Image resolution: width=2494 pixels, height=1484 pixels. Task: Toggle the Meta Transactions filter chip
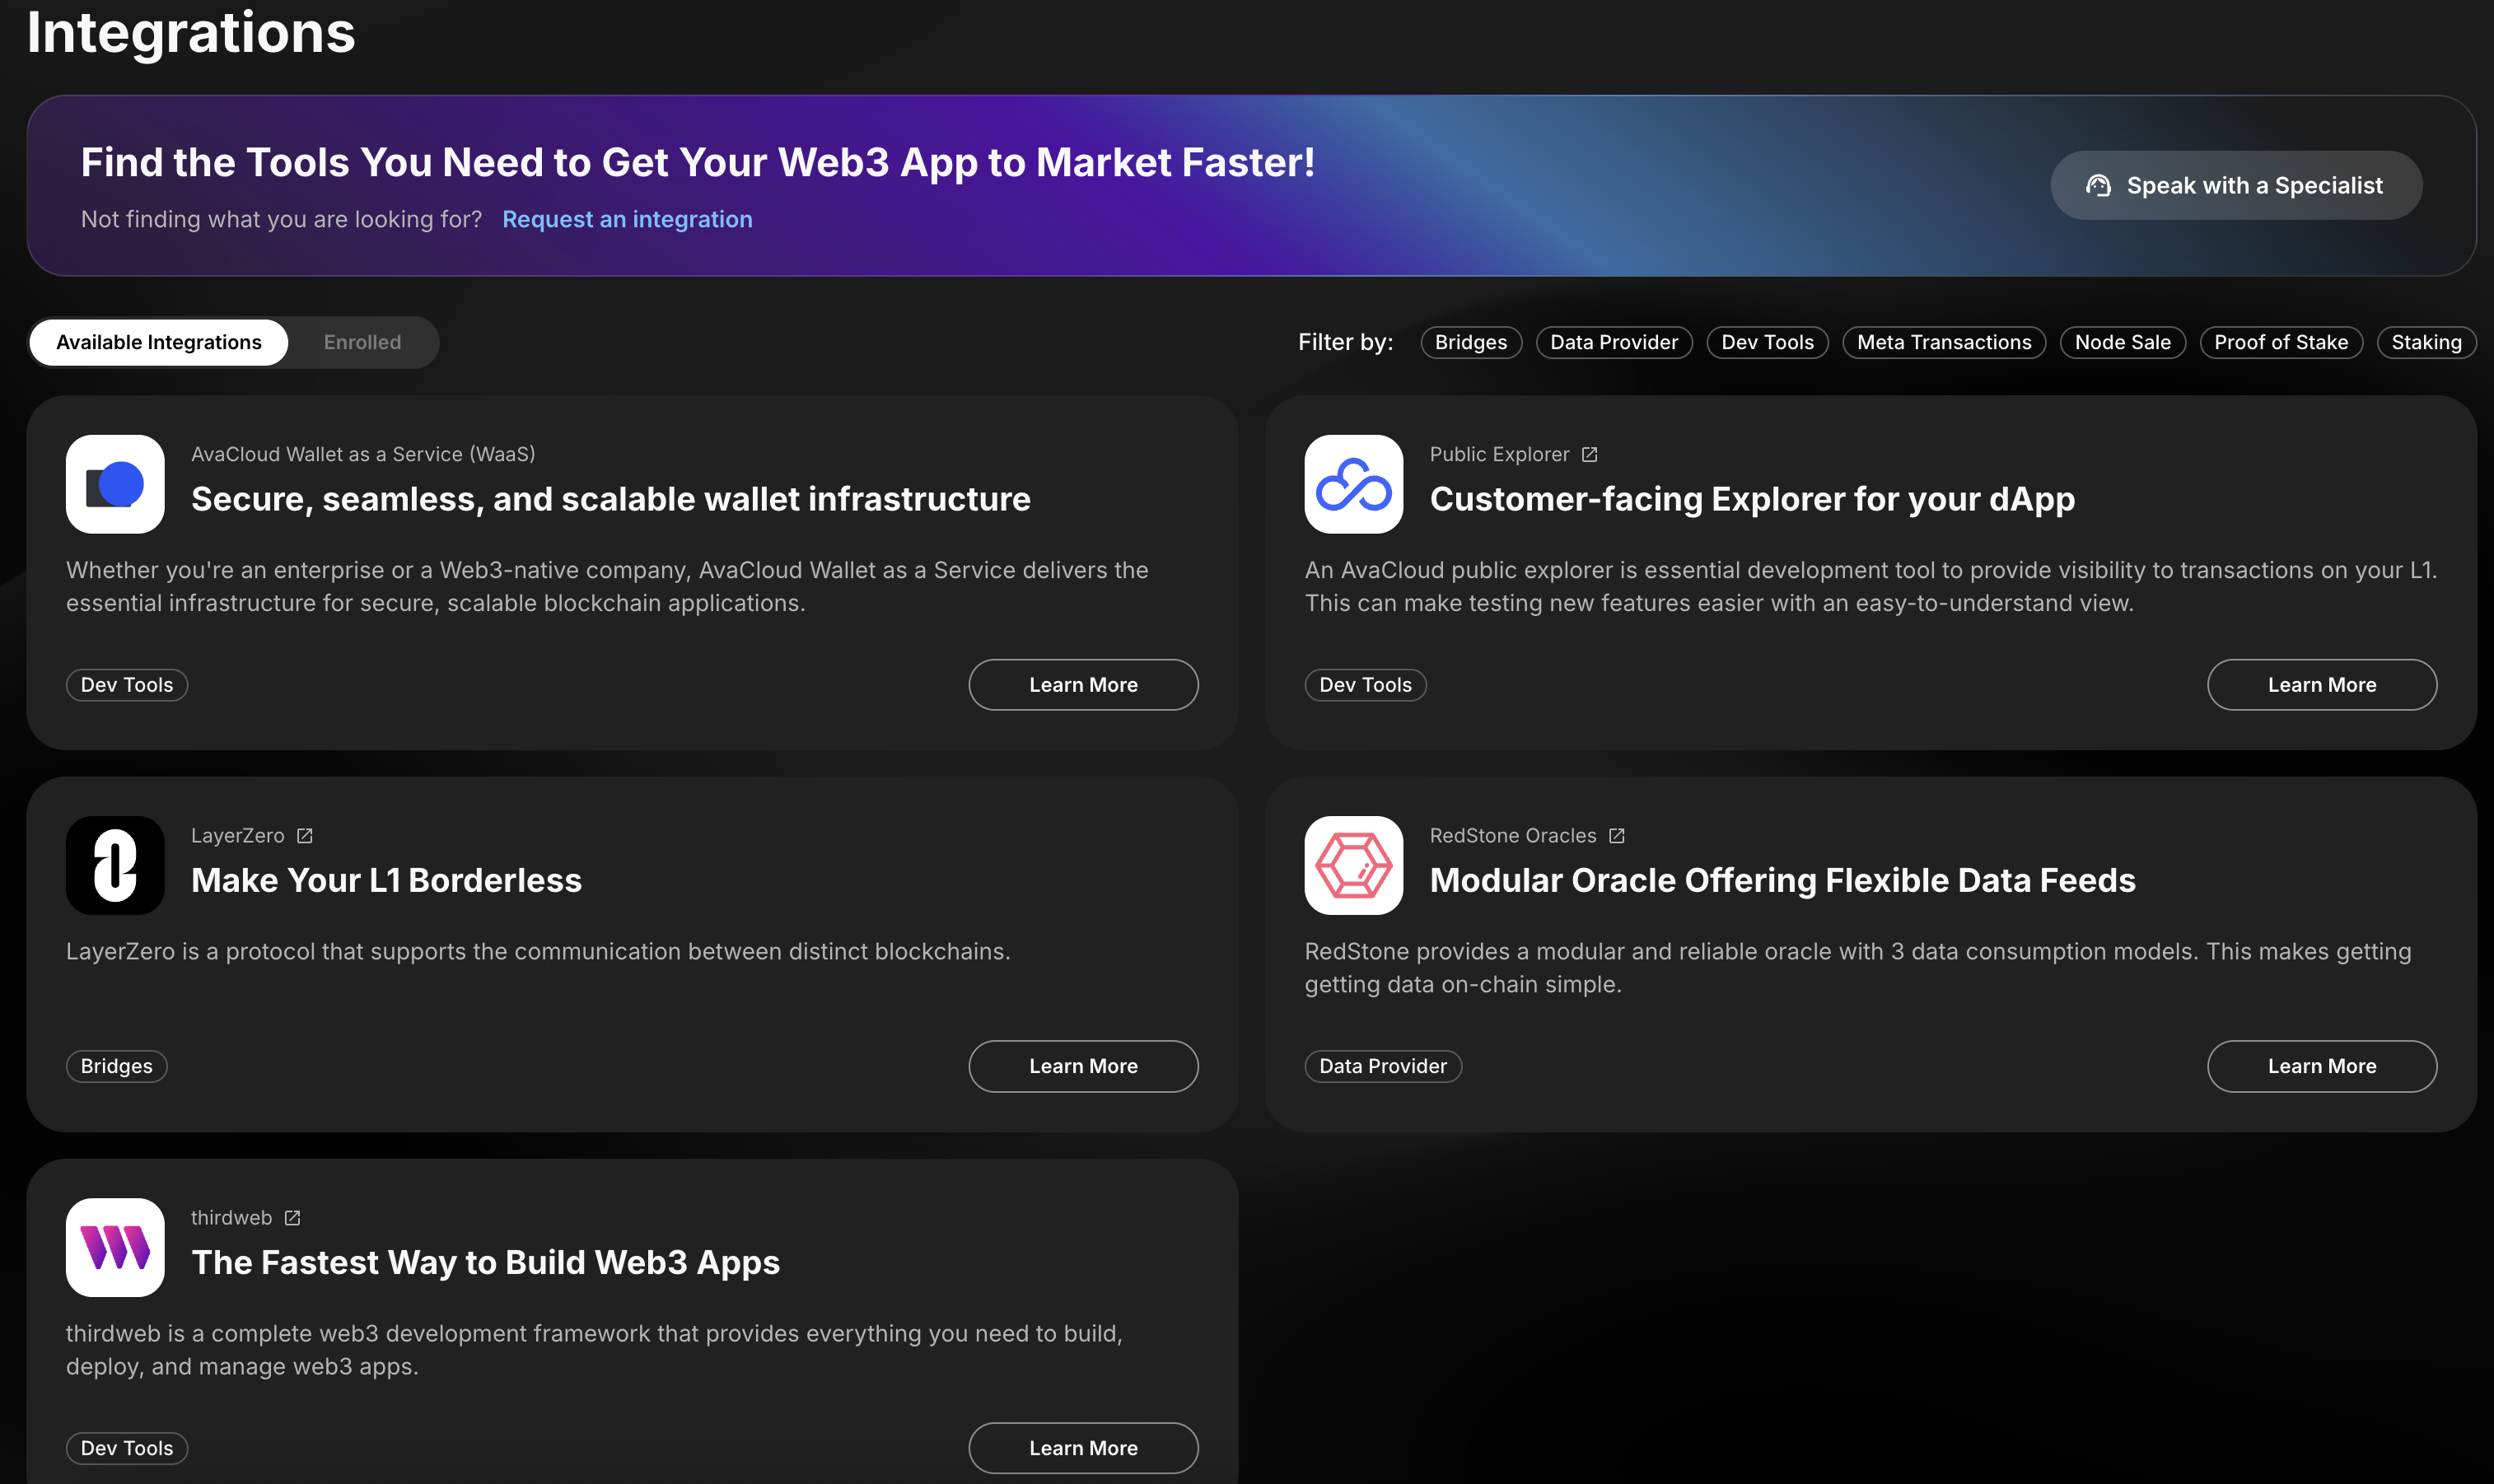click(x=1943, y=342)
